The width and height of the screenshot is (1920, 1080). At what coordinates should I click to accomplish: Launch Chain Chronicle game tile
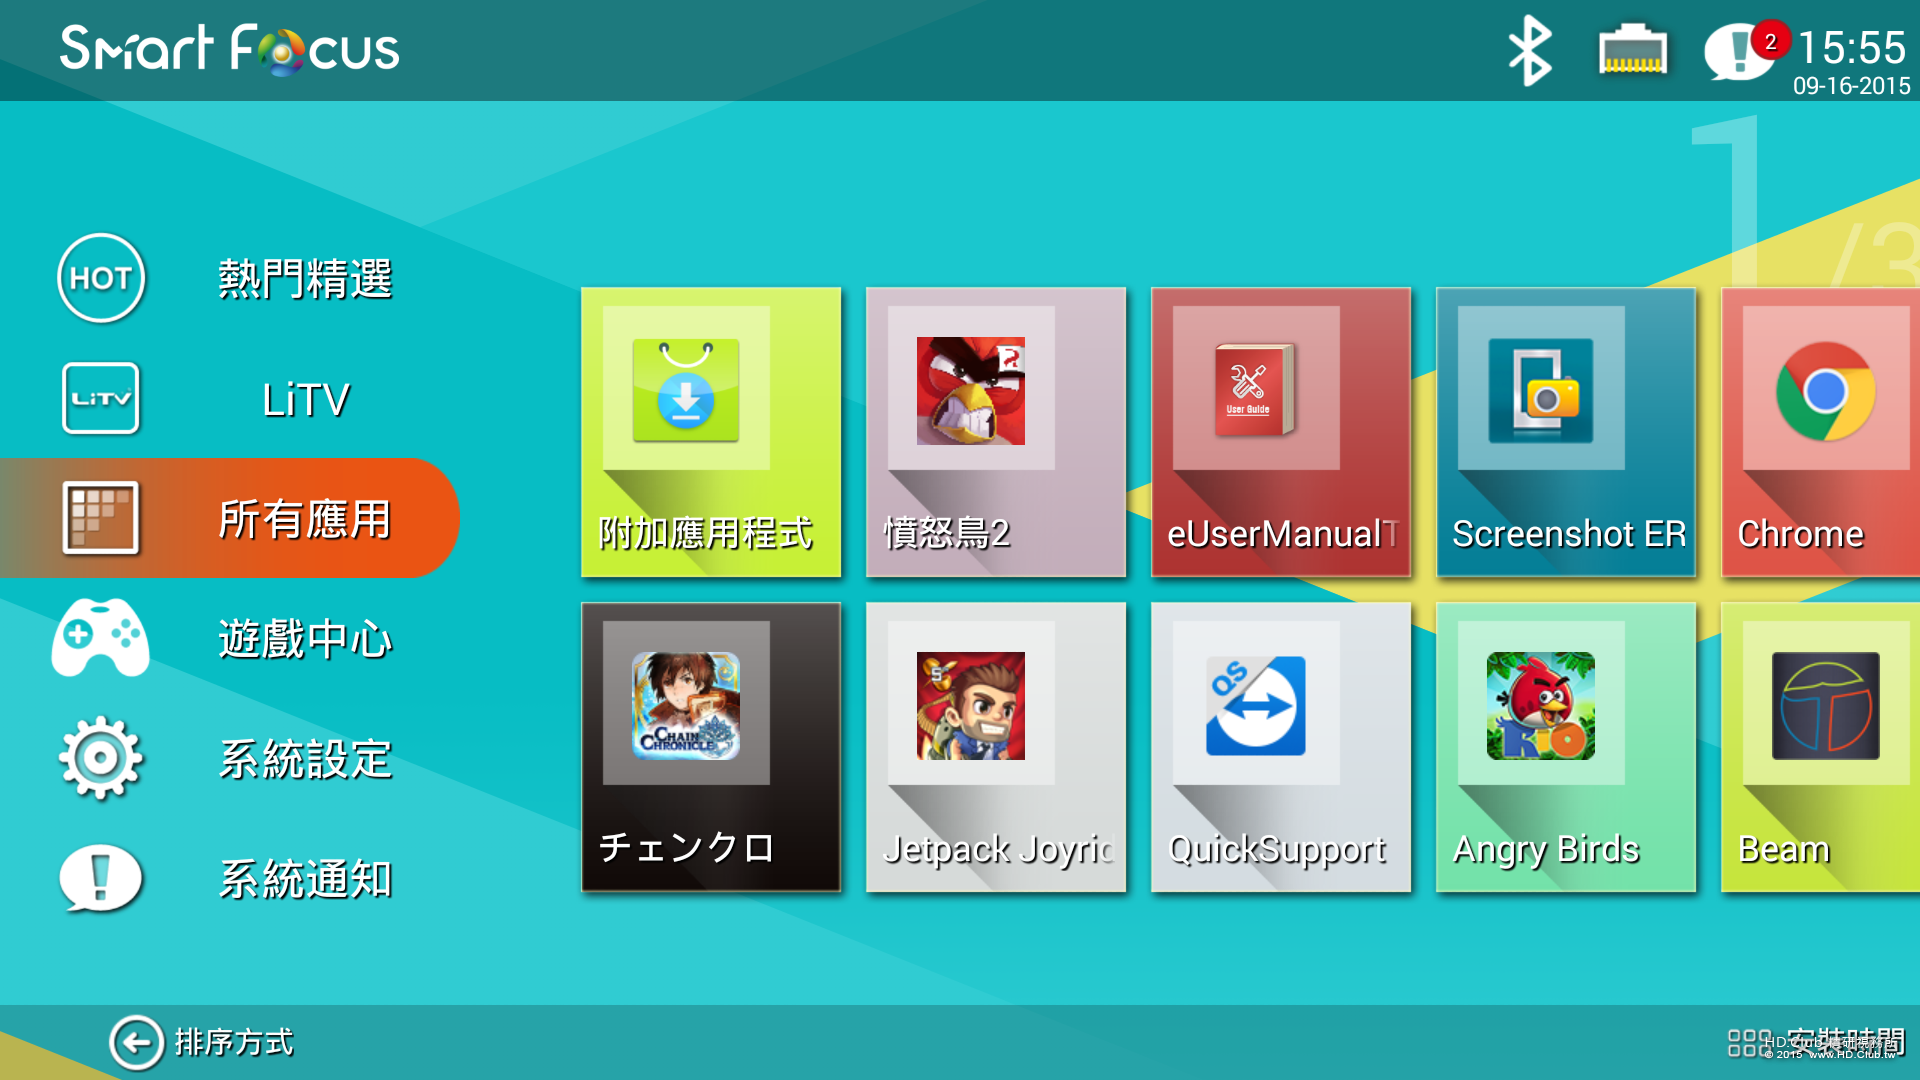710,746
